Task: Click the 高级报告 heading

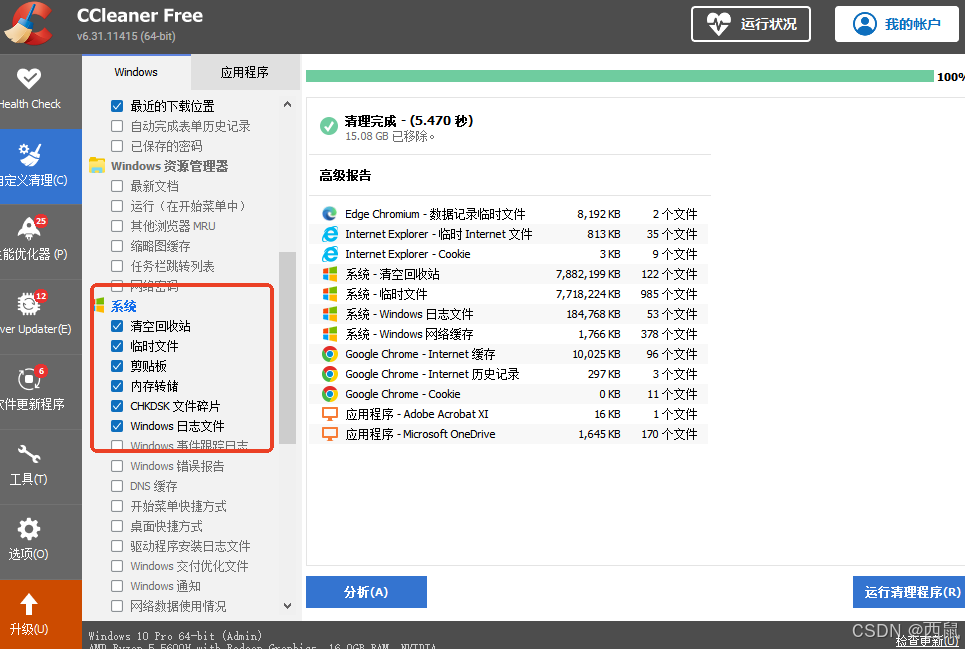Action: point(345,175)
